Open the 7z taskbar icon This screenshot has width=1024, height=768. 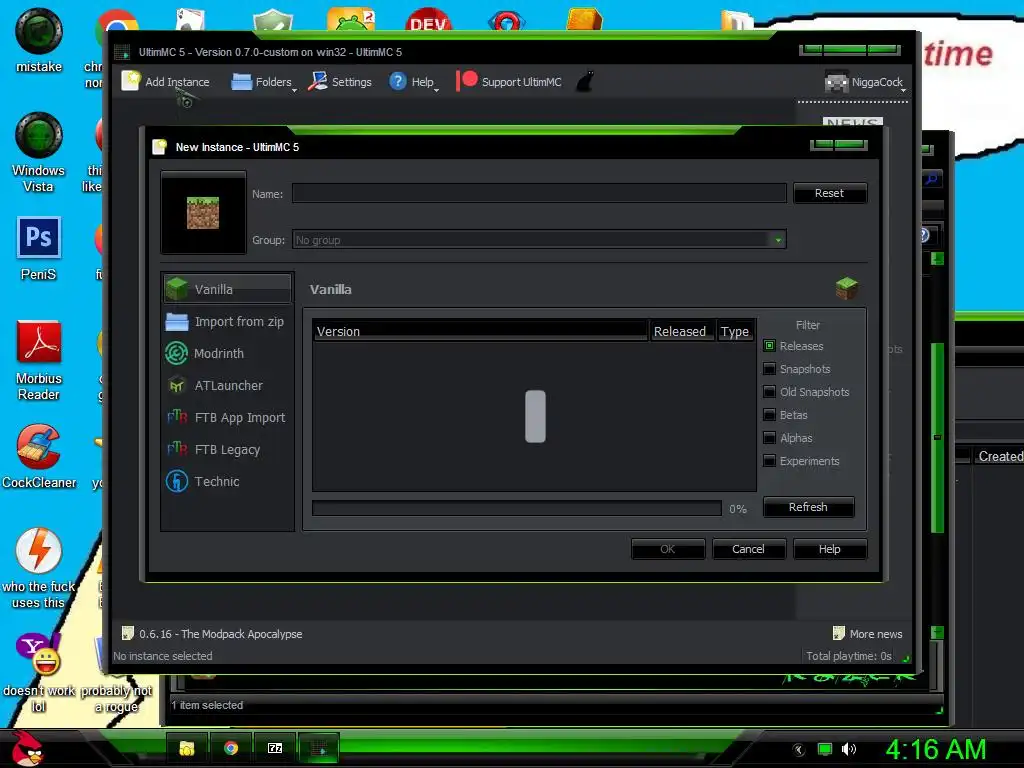[275, 748]
